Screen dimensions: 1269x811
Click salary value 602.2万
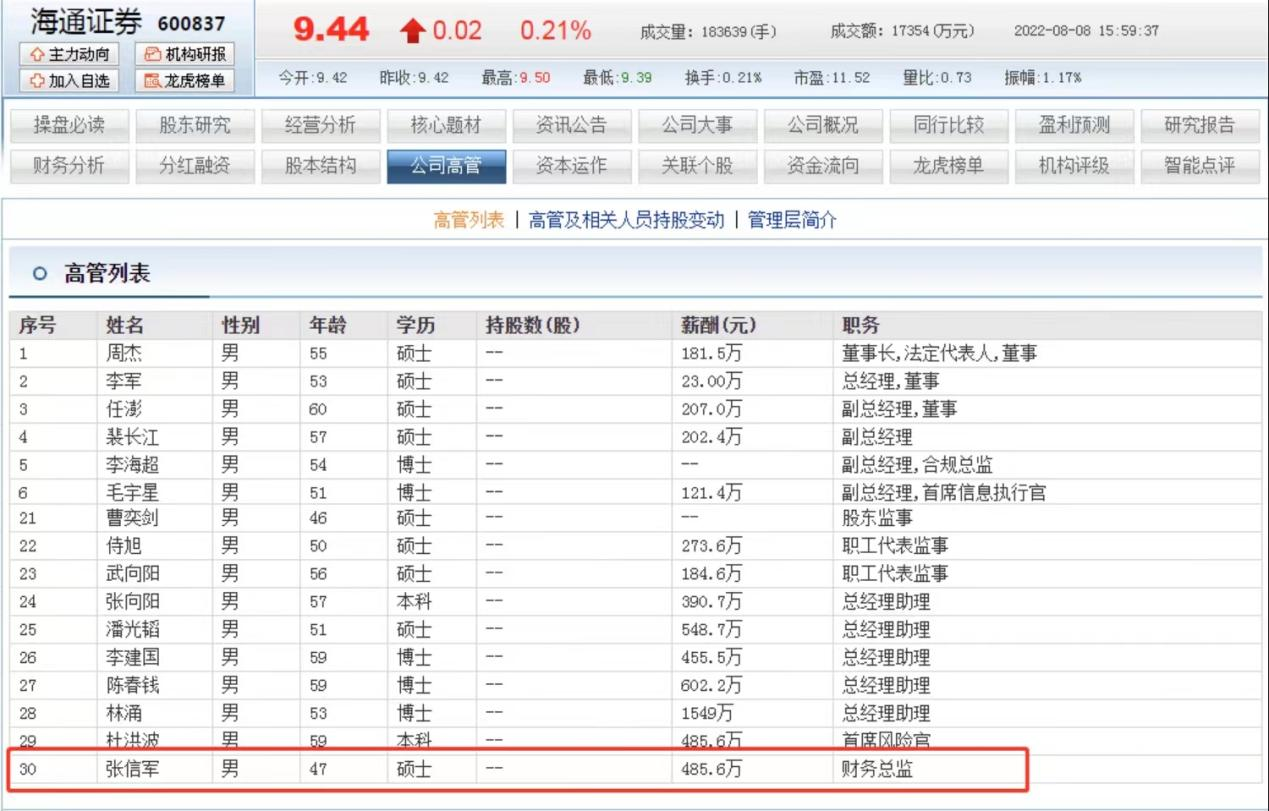712,685
